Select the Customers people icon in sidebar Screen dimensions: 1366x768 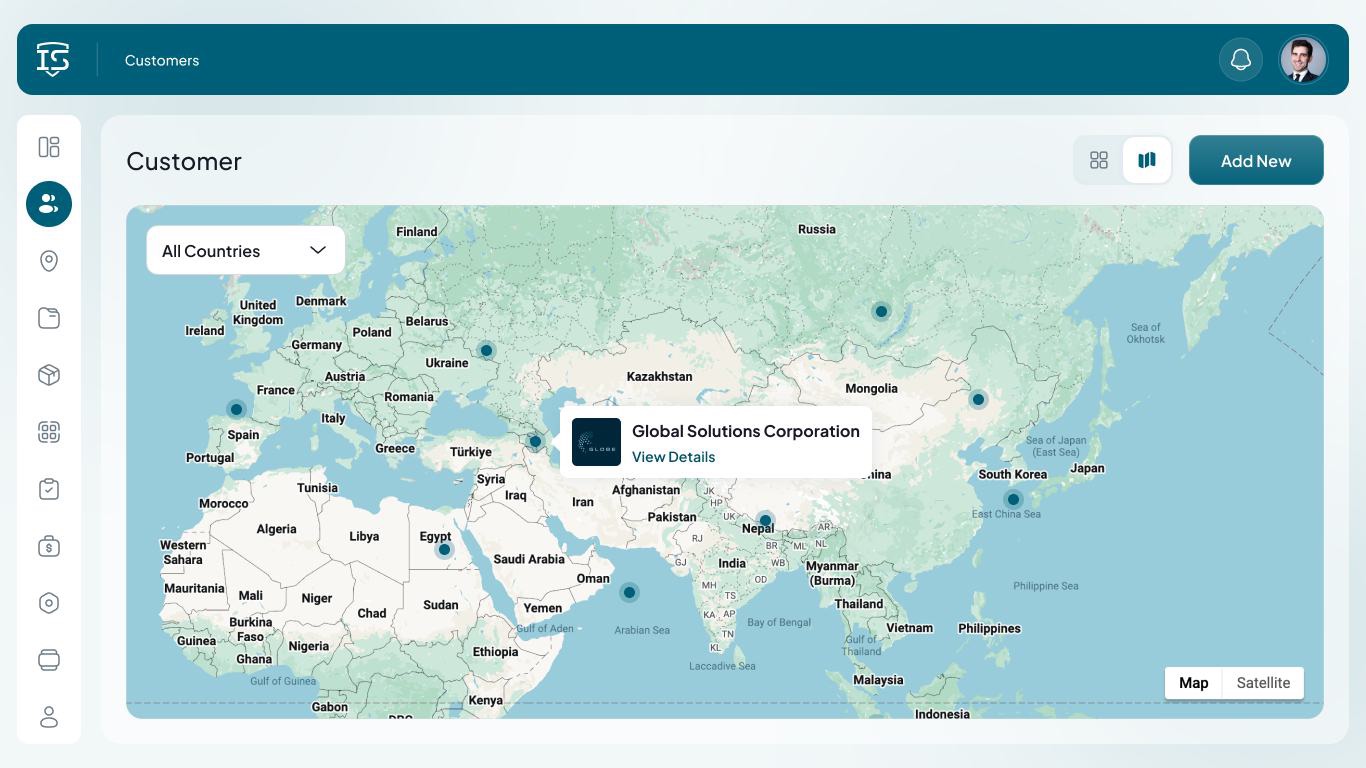tap(49, 204)
